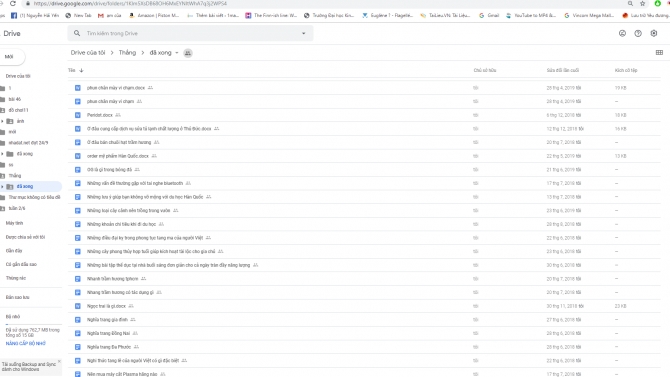670x377 pixels.
Task: Click shared icon beside 'Peridot.docx'
Action: 118,115
